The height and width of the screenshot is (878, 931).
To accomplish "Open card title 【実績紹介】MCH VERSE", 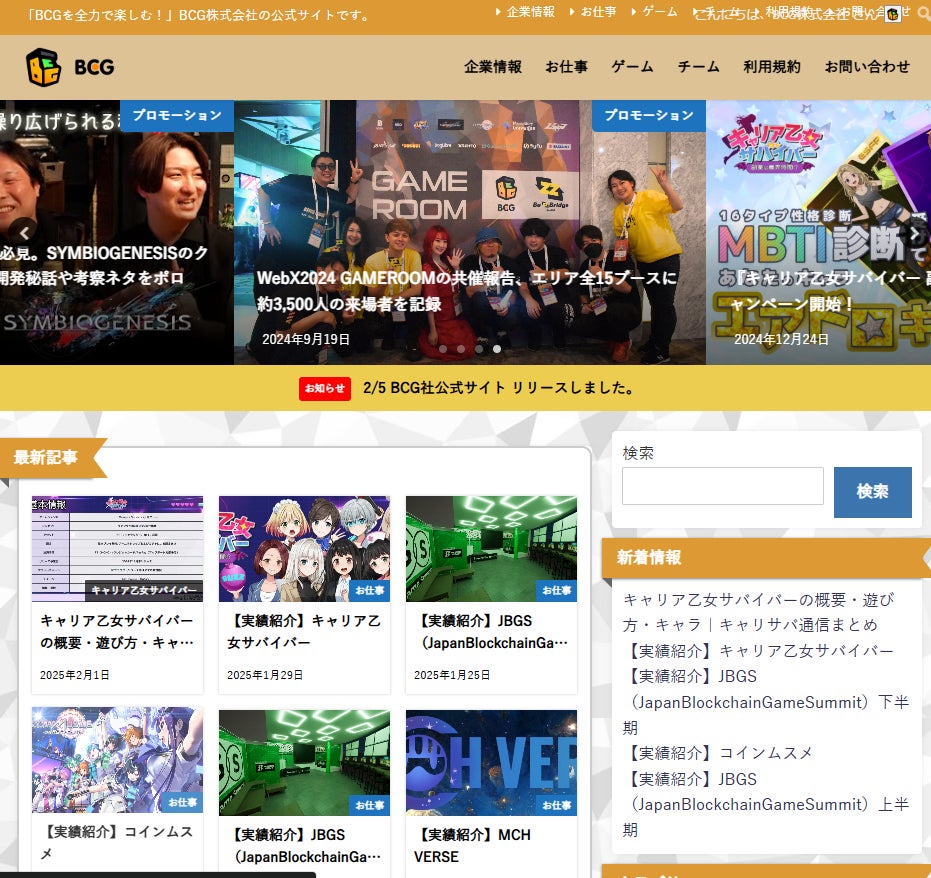I will (472, 845).
